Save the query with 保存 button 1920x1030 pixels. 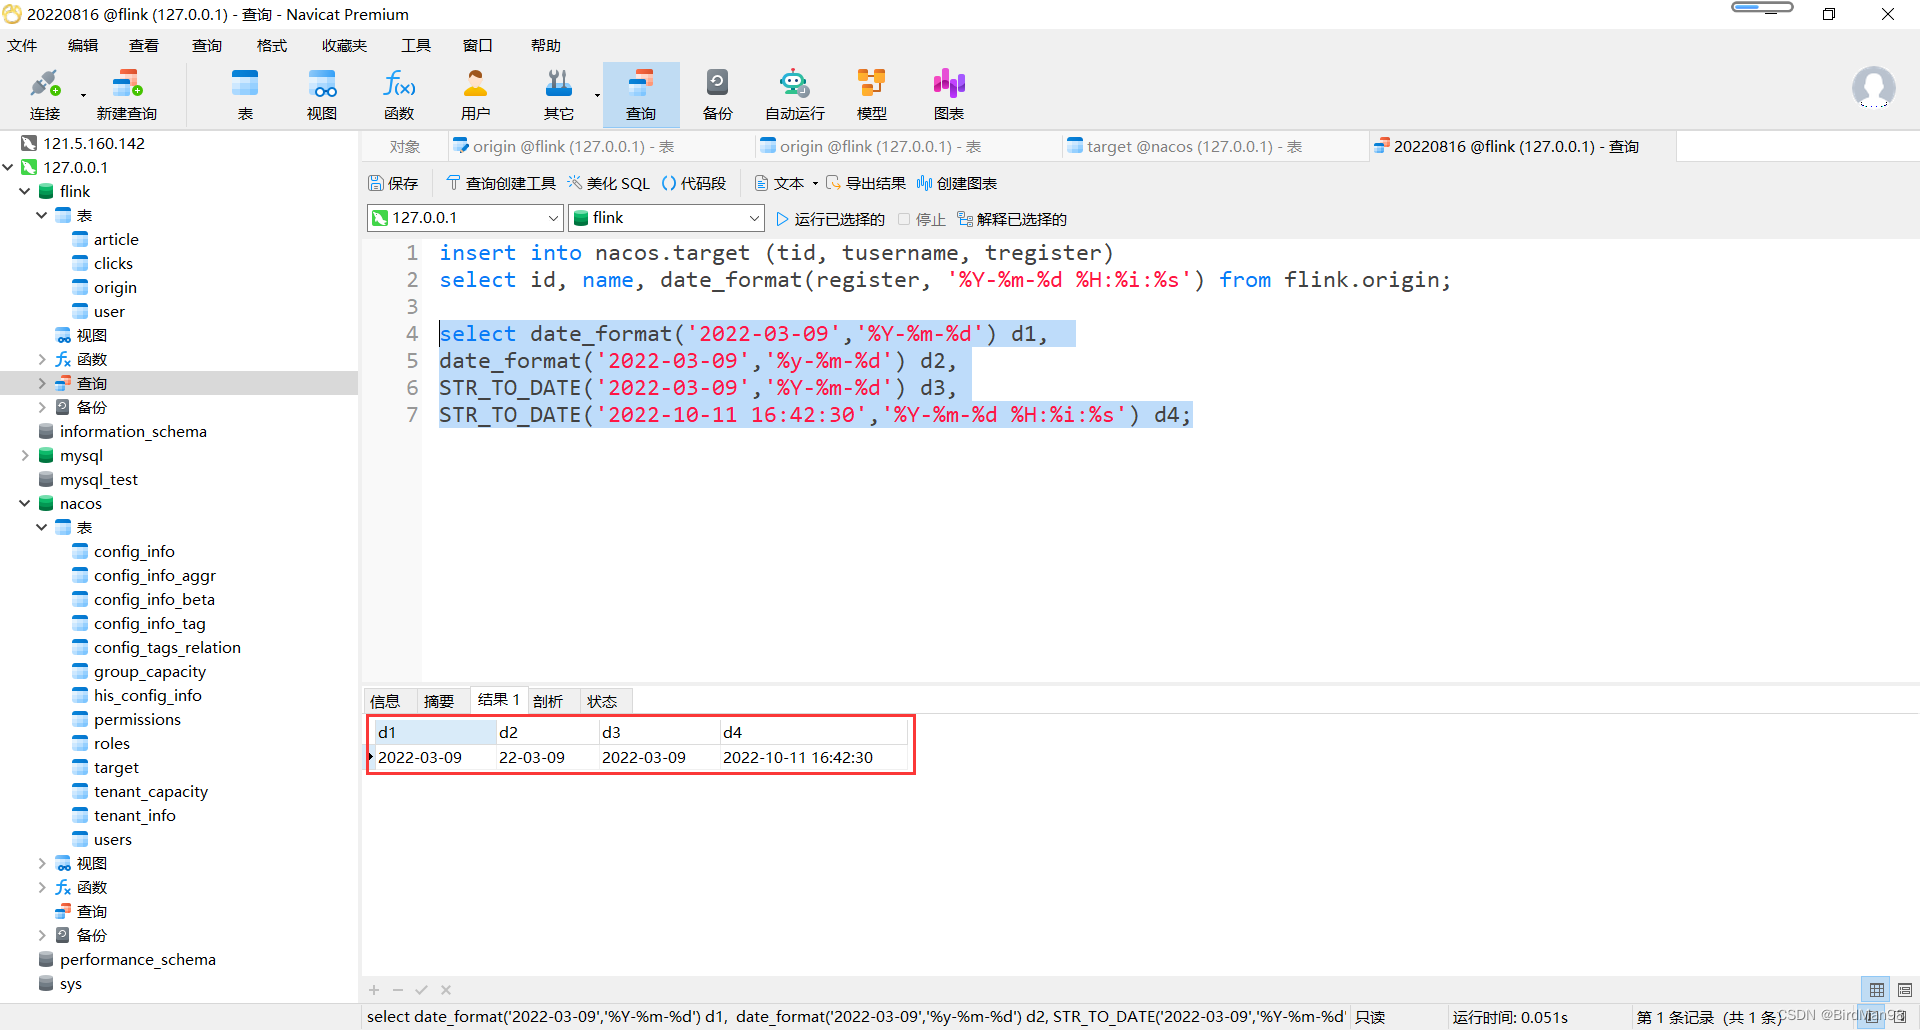(394, 183)
